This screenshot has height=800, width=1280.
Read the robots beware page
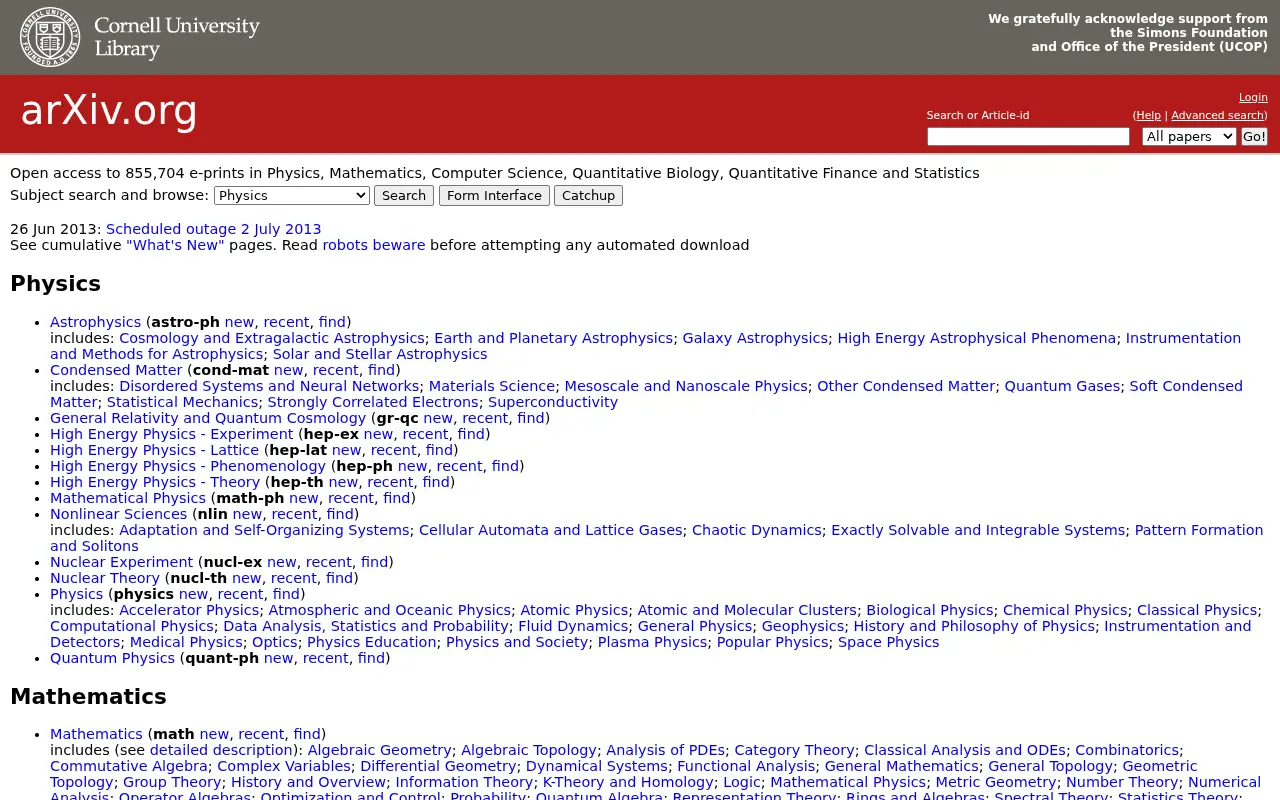[374, 245]
